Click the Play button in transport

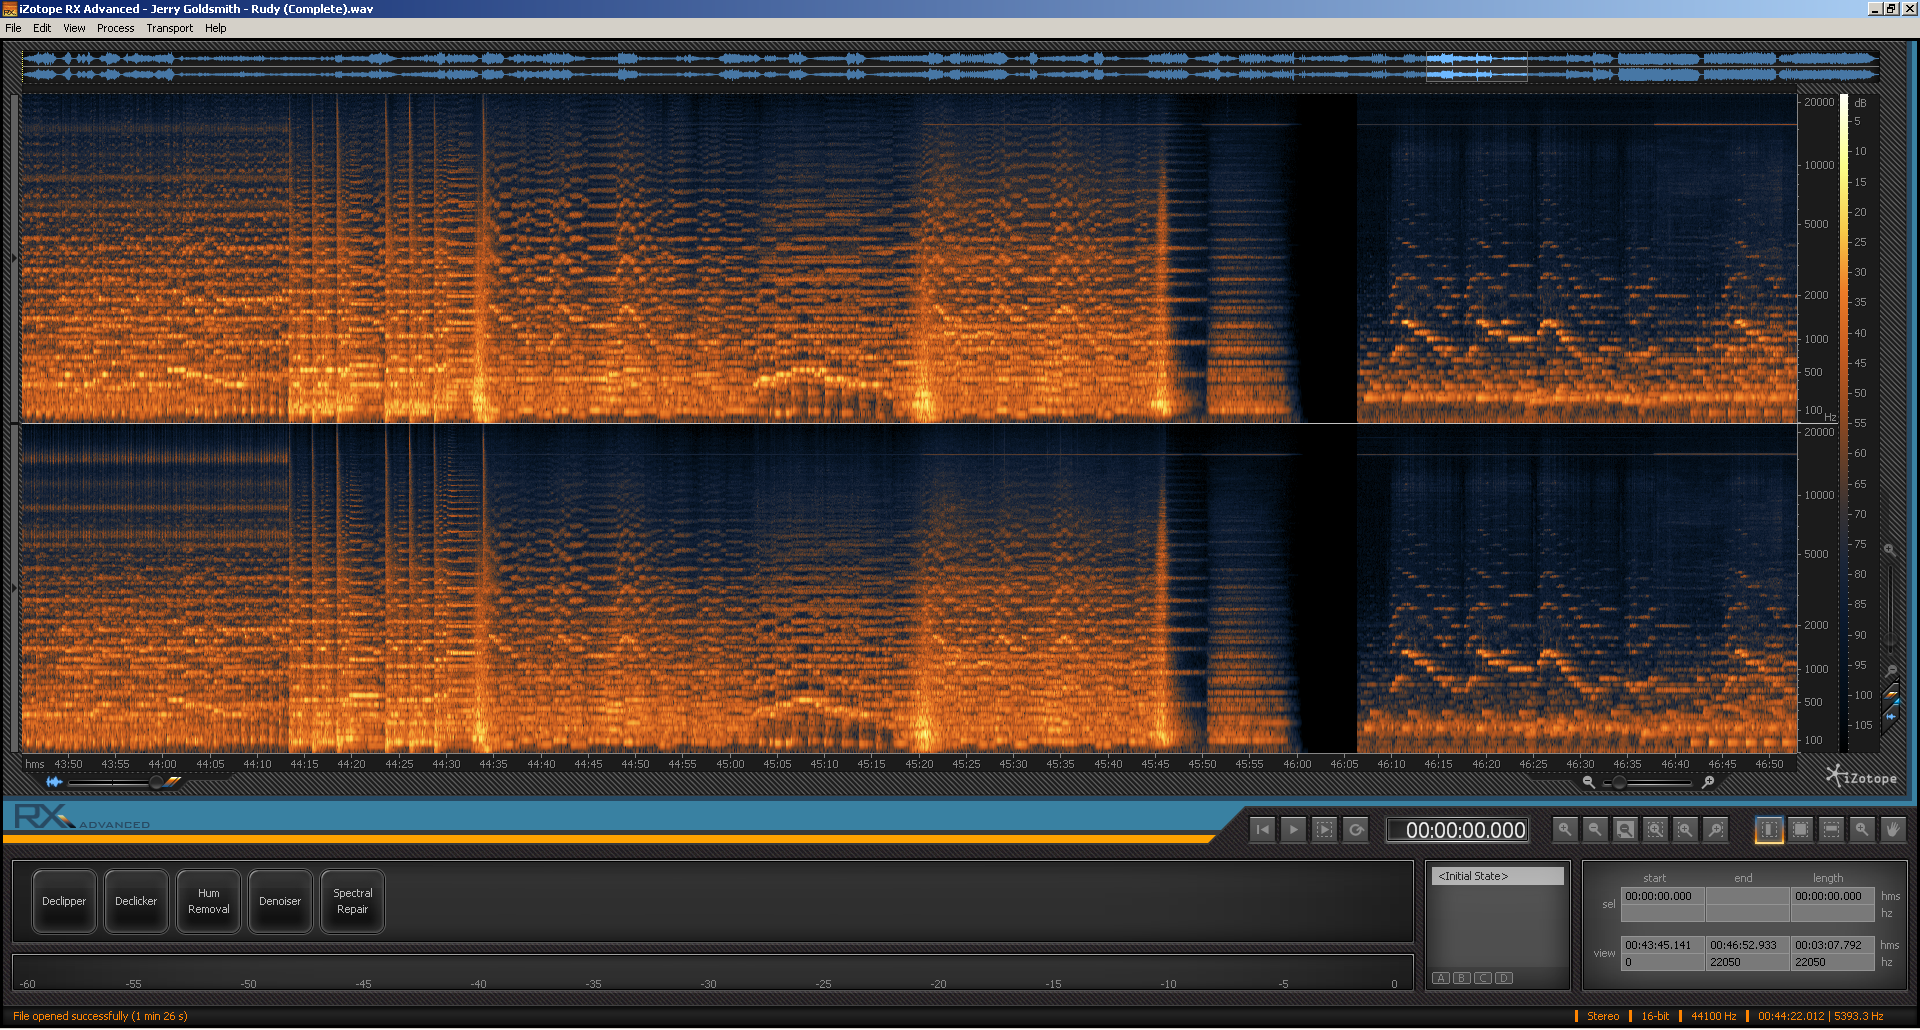1293,830
